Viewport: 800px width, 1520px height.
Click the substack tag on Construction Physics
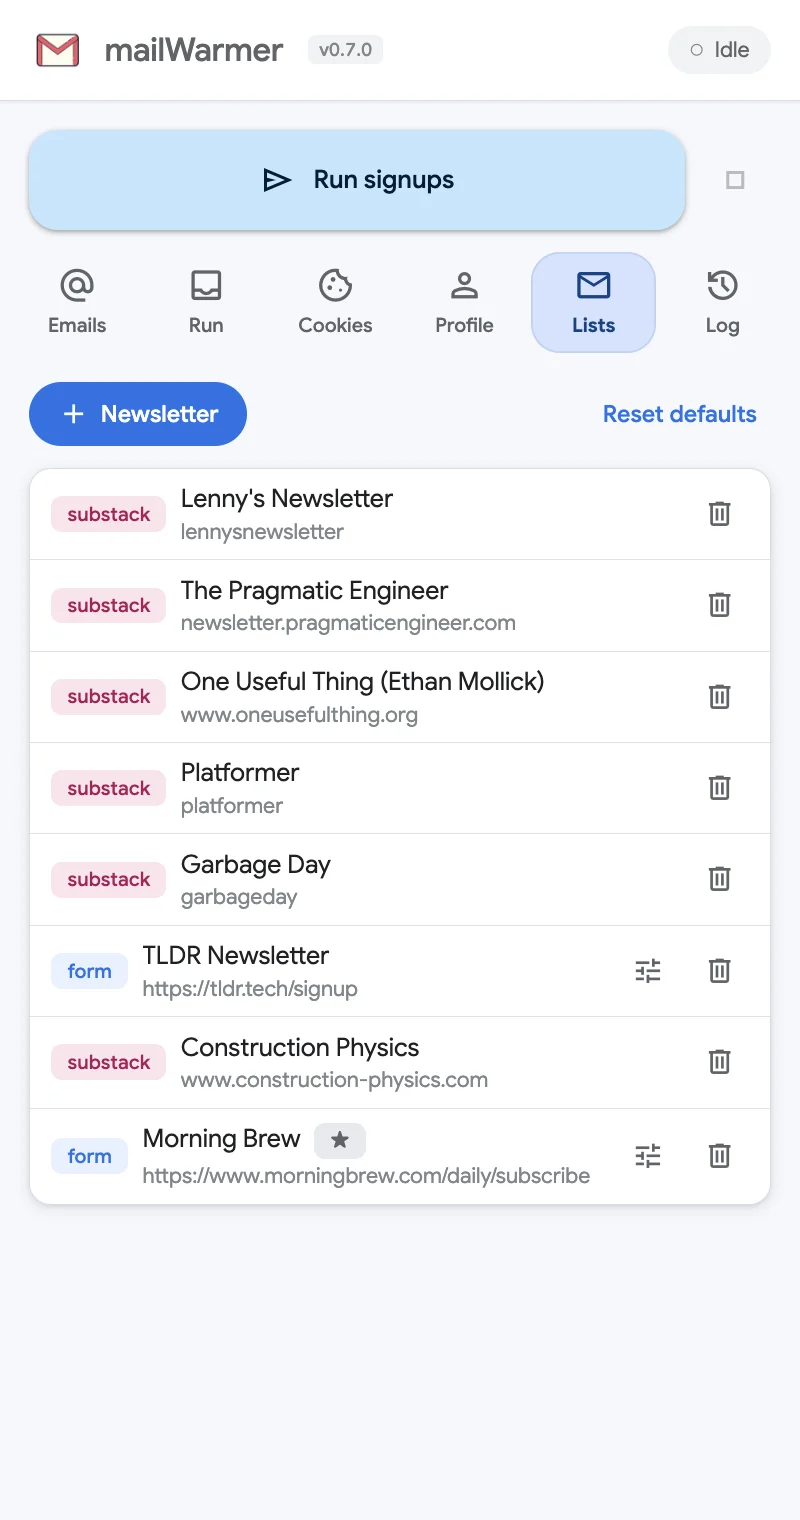[x=109, y=1062]
